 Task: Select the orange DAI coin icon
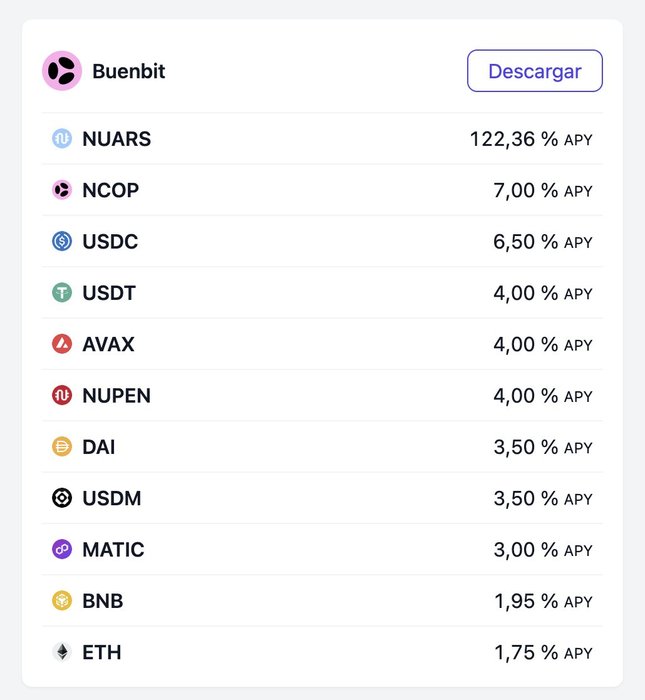pos(62,446)
